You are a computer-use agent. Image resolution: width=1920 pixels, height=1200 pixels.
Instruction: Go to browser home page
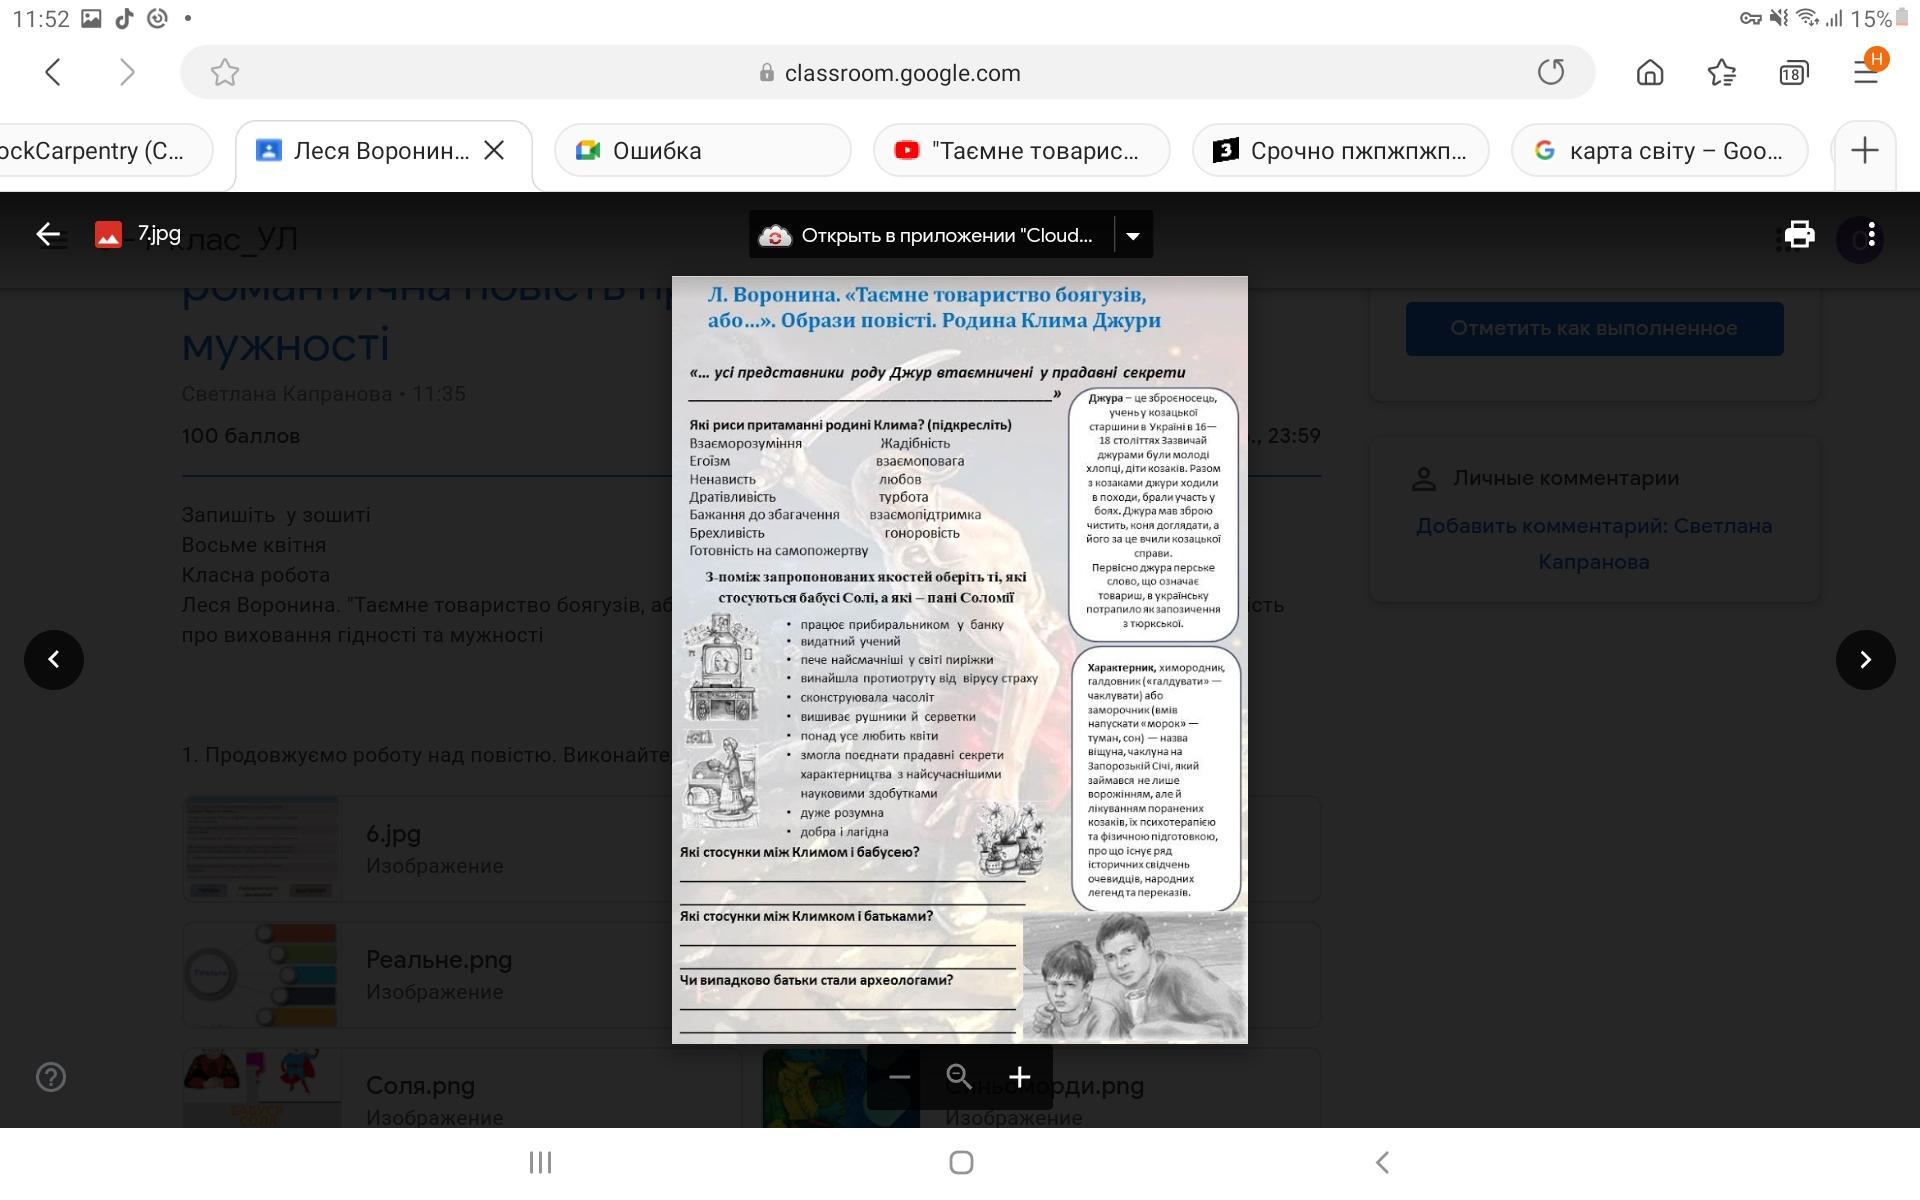(x=1650, y=72)
